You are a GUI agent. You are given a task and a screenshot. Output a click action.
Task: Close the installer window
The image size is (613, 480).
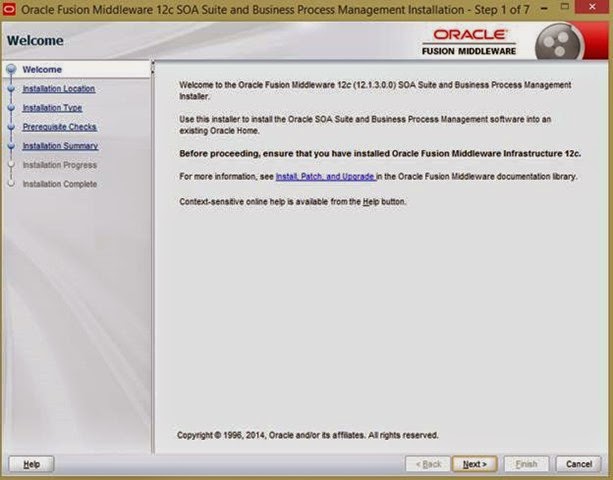pyautogui.click(x=592, y=7)
